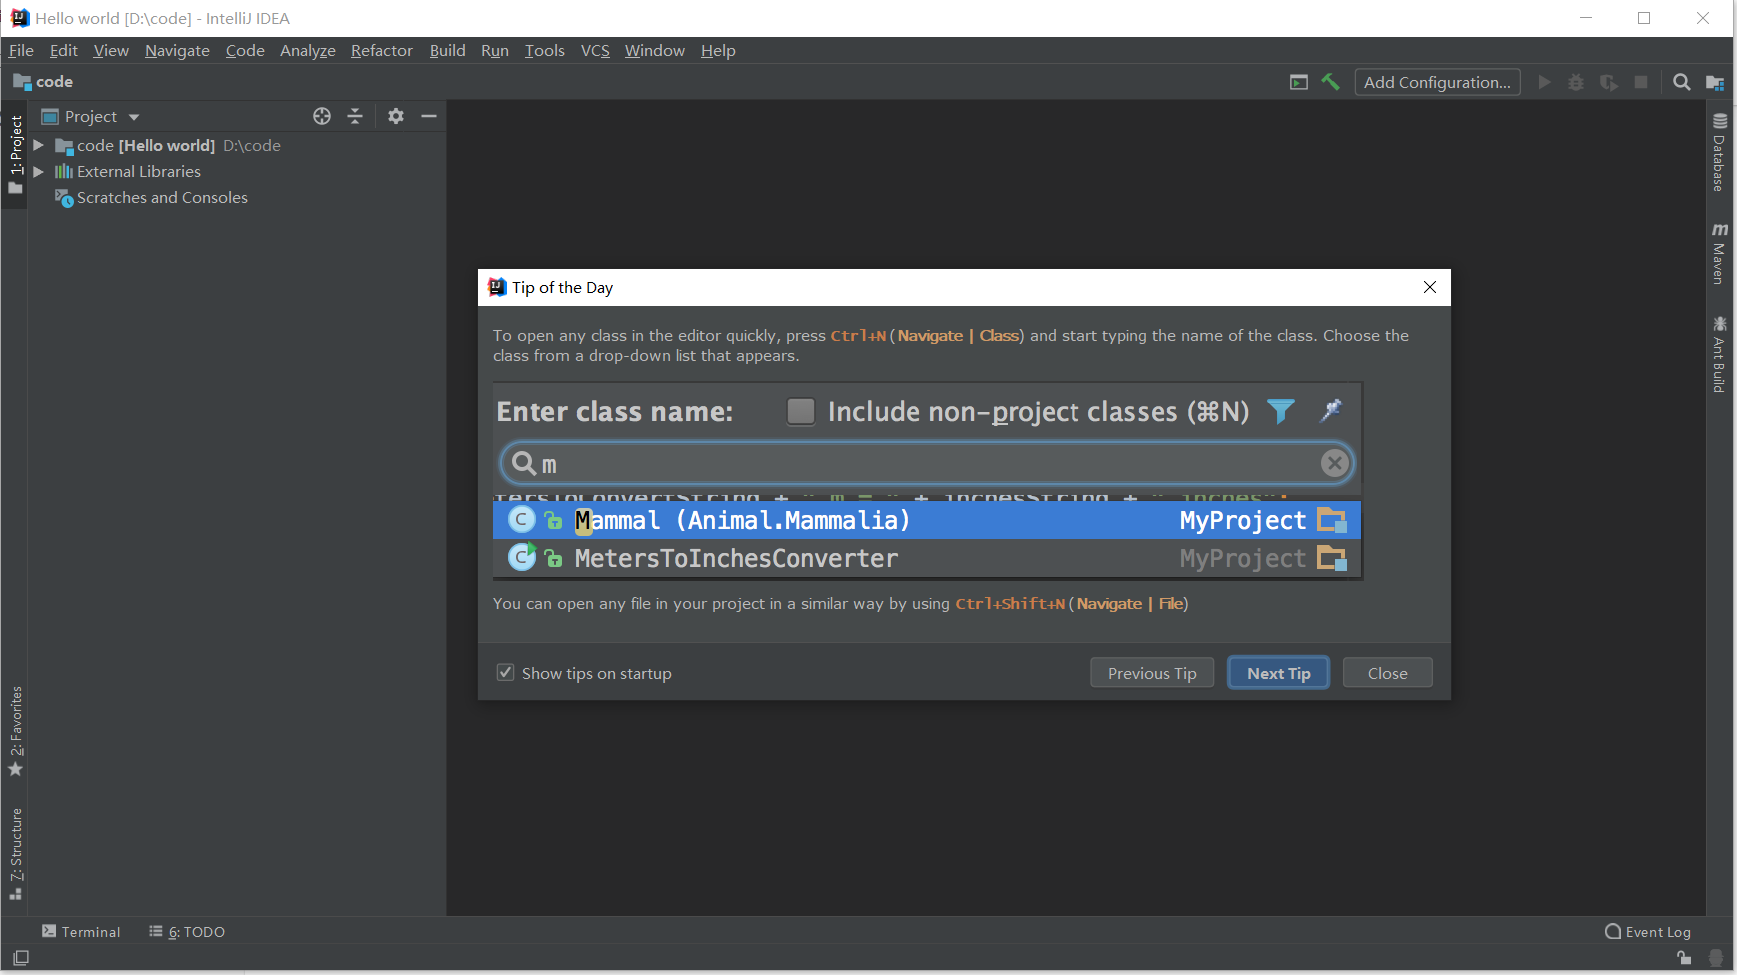Hide the Project panel with minus icon
Viewport: 1737px width, 975px height.
(x=429, y=116)
